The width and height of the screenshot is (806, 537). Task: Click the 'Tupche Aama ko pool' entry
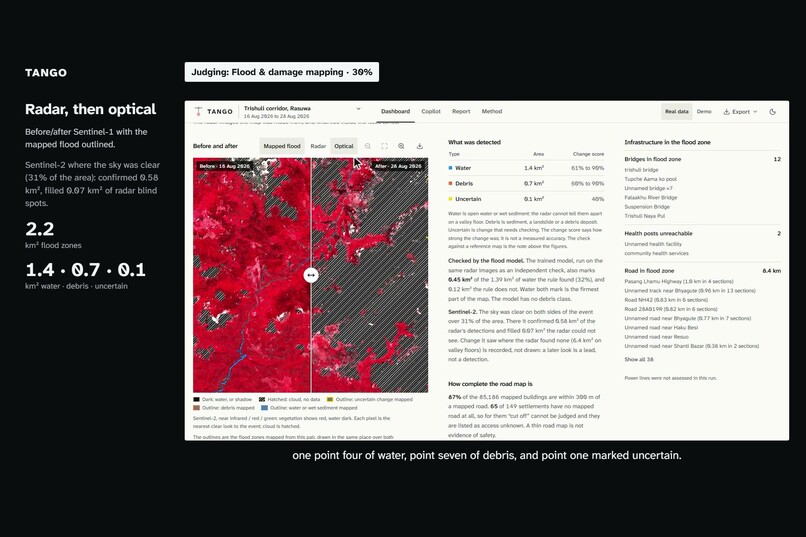(650, 179)
